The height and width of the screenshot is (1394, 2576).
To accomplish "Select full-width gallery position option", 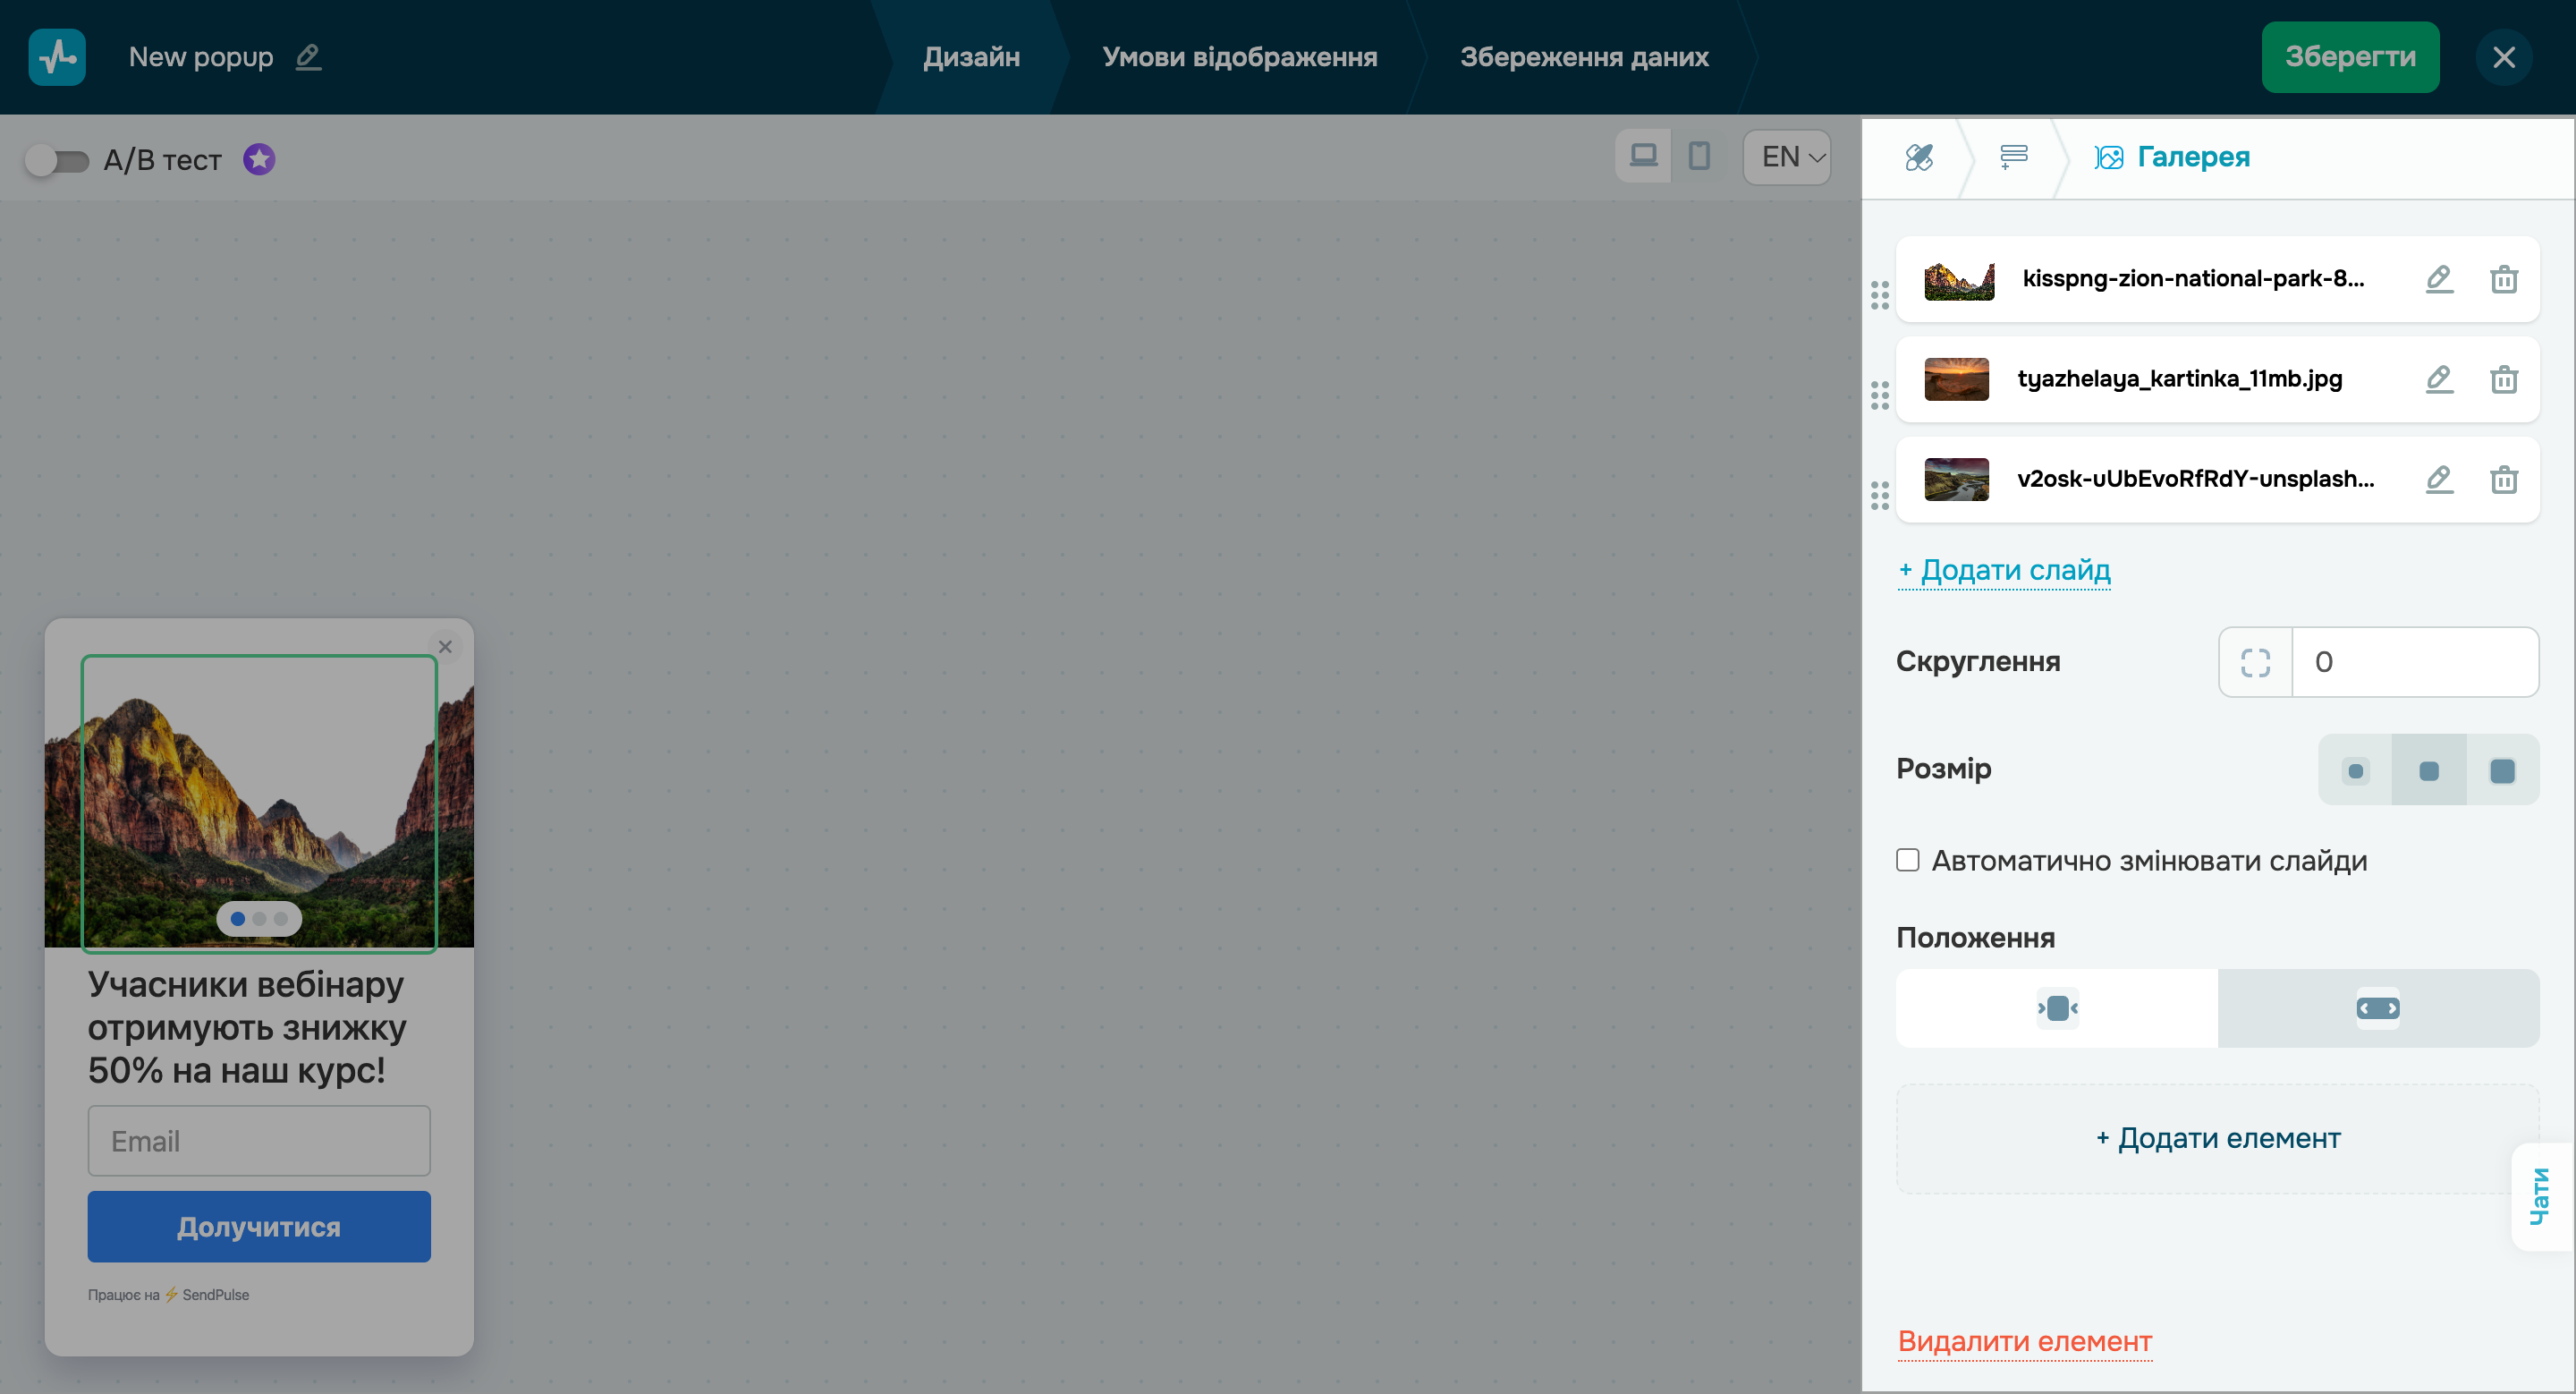I will 2377,1008.
